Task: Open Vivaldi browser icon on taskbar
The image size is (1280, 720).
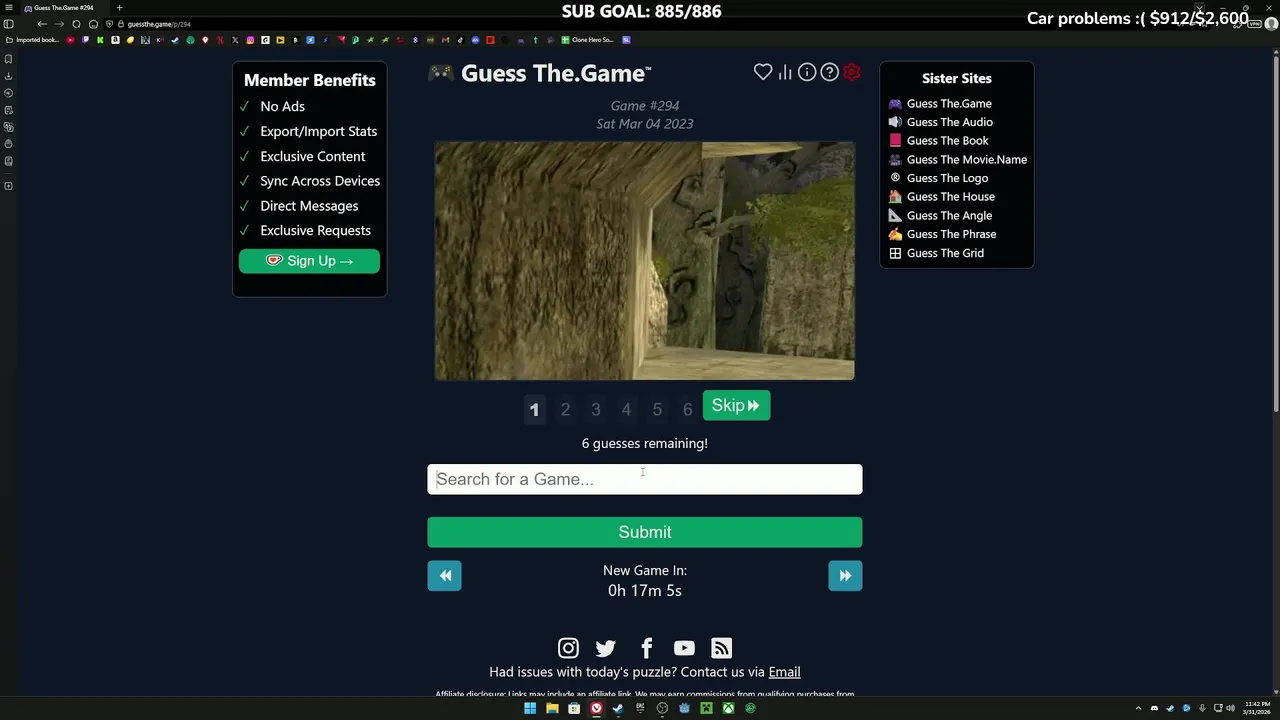Action: pos(596,708)
